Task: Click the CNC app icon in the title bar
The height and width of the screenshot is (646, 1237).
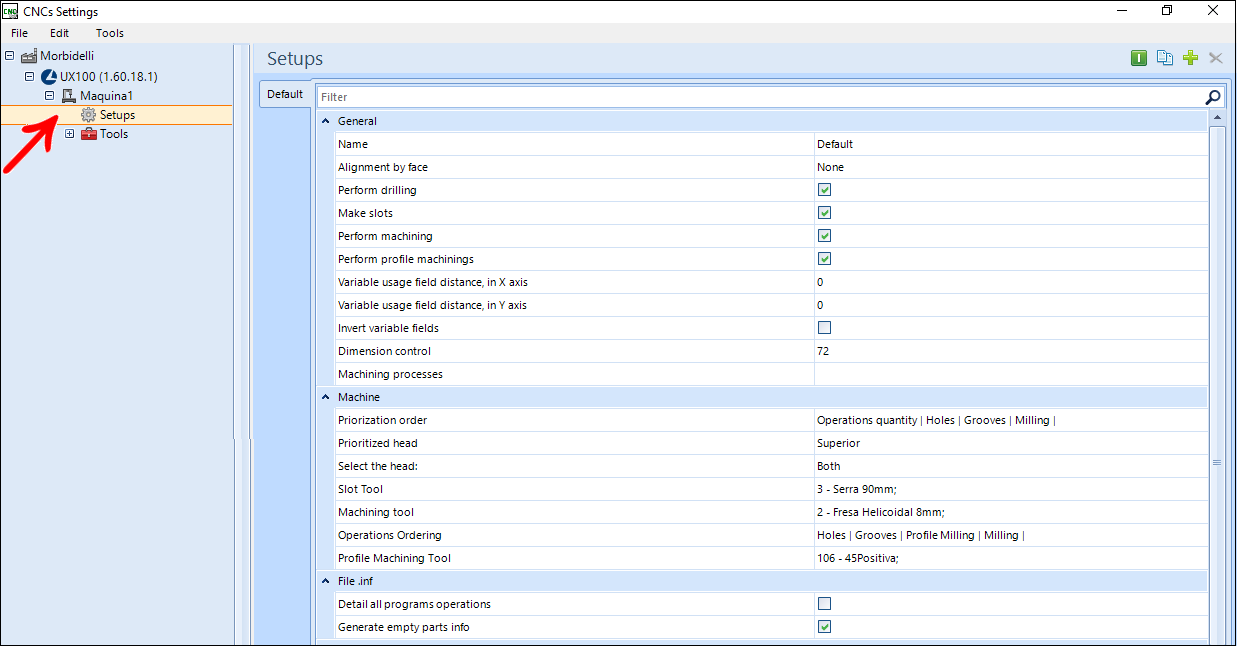Action: (10, 11)
